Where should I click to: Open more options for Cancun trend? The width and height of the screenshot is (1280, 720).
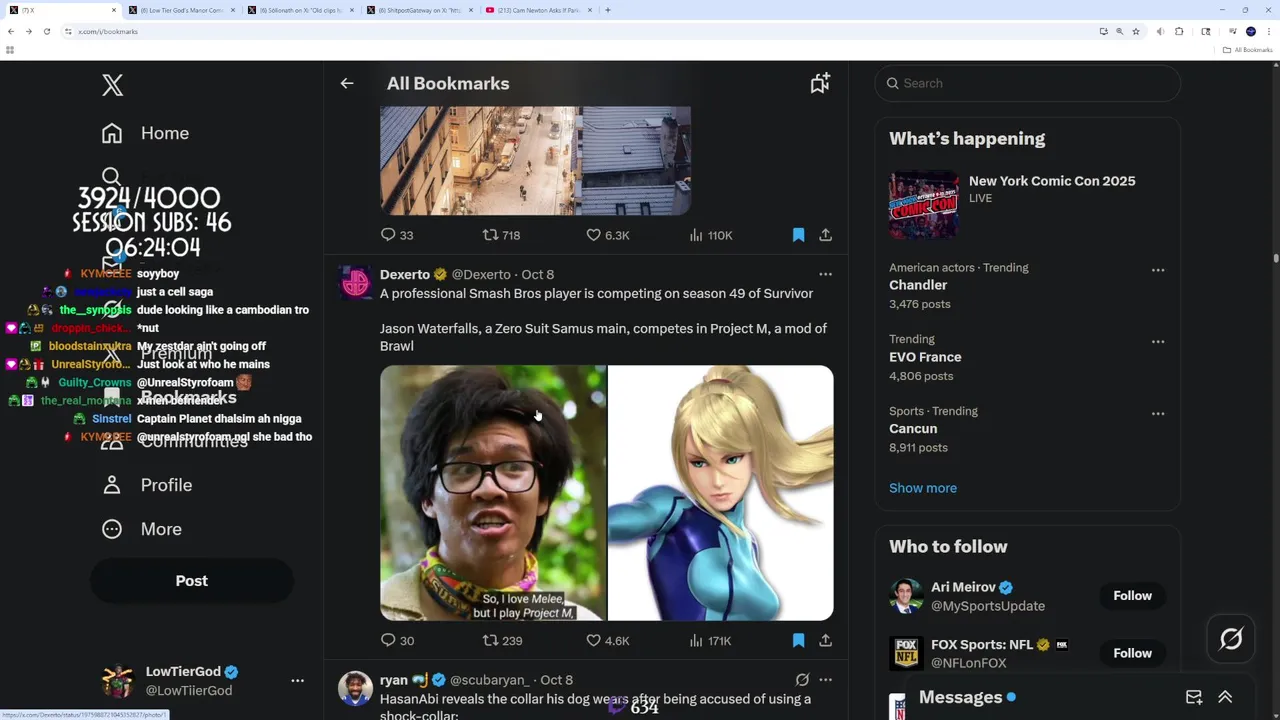1158,414
